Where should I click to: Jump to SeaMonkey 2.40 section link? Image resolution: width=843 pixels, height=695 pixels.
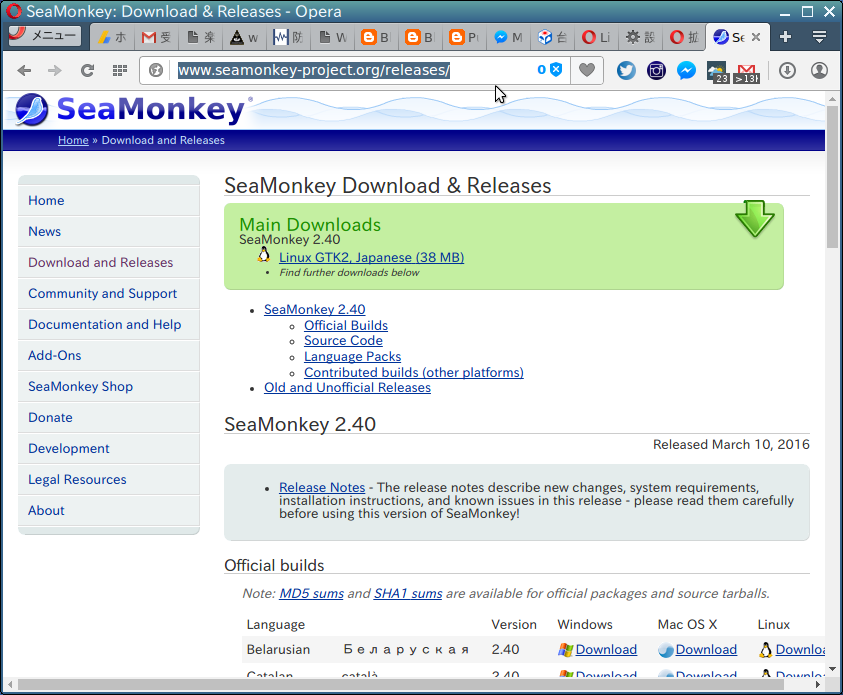[x=315, y=310]
